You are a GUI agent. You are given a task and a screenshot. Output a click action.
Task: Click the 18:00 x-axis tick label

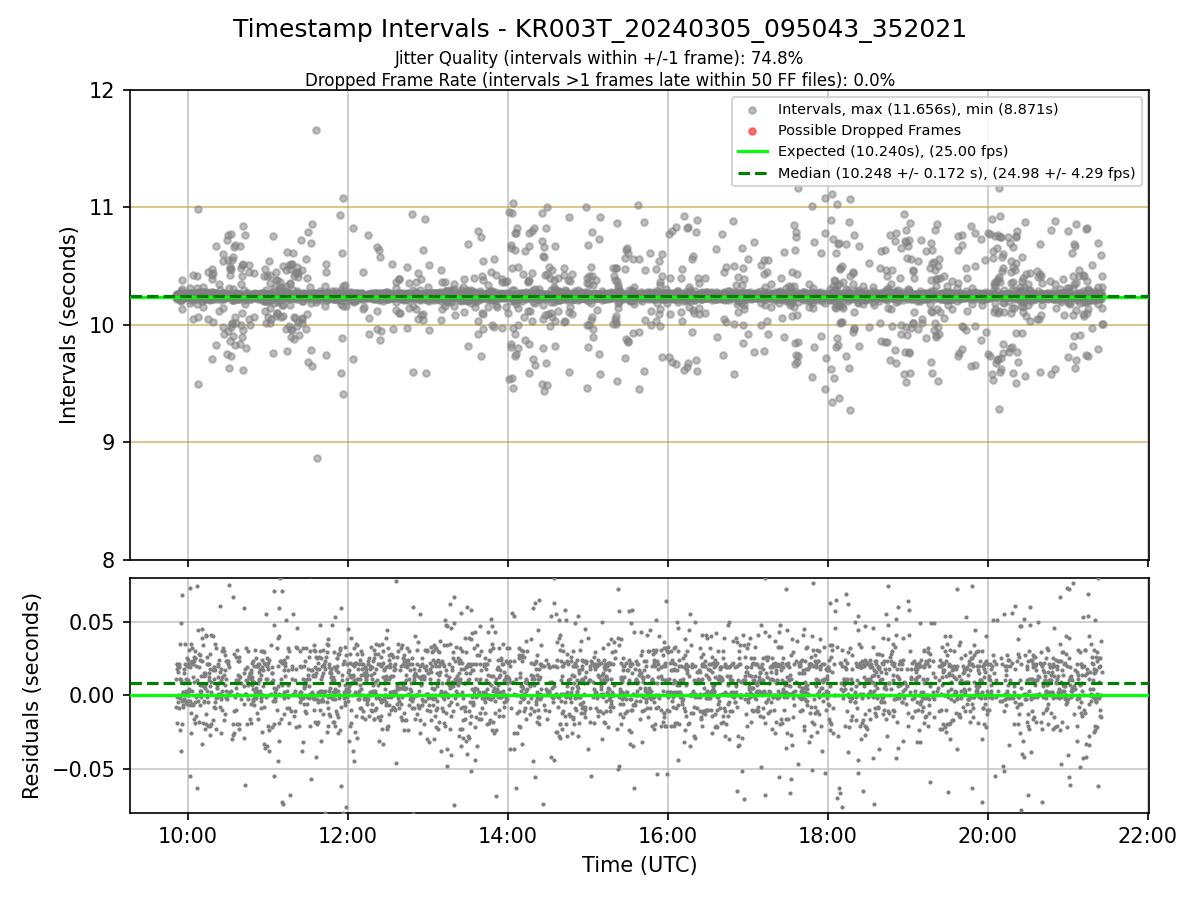pyautogui.click(x=828, y=836)
